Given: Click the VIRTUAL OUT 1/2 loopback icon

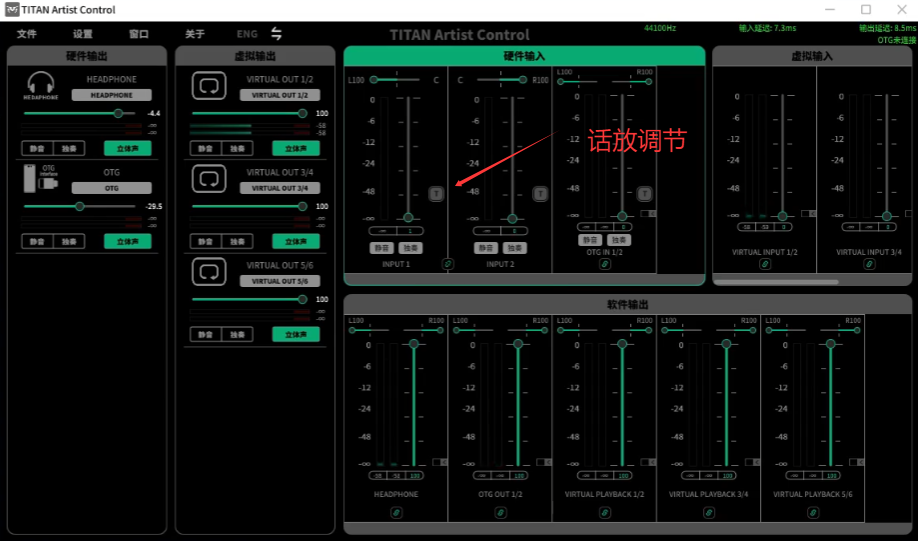Looking at the screenshot, I should coord(209,86).
